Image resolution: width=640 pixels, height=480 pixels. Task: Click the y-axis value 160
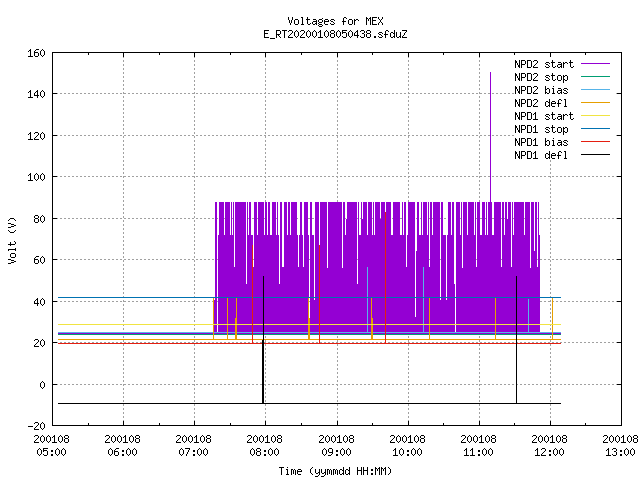click(x=36, y=53)
